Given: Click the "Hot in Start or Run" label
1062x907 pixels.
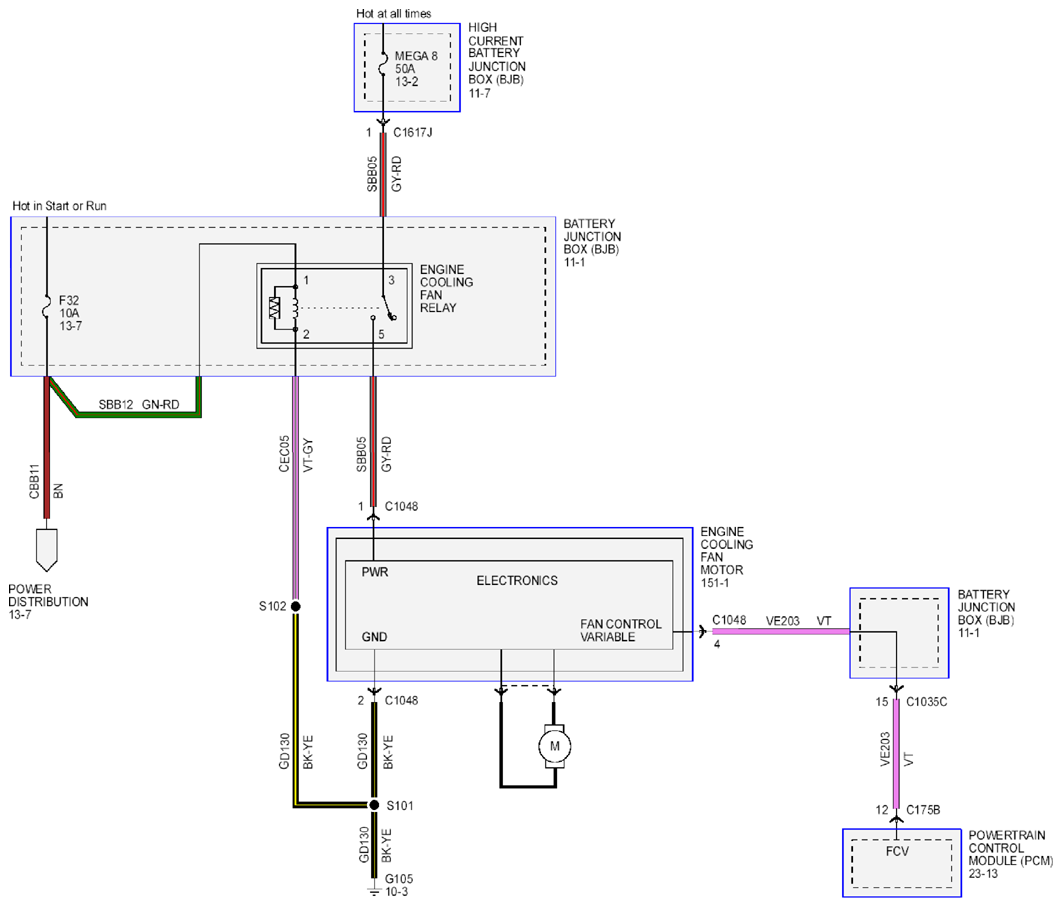Looking at the screenshot, I should pos(60,206).
